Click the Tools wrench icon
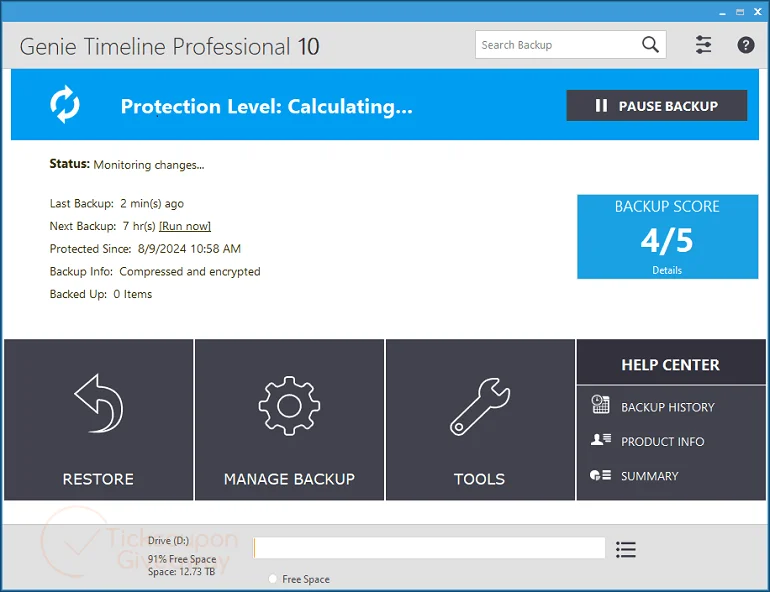This screenshot has height=592, width=770. click(480, 406)
